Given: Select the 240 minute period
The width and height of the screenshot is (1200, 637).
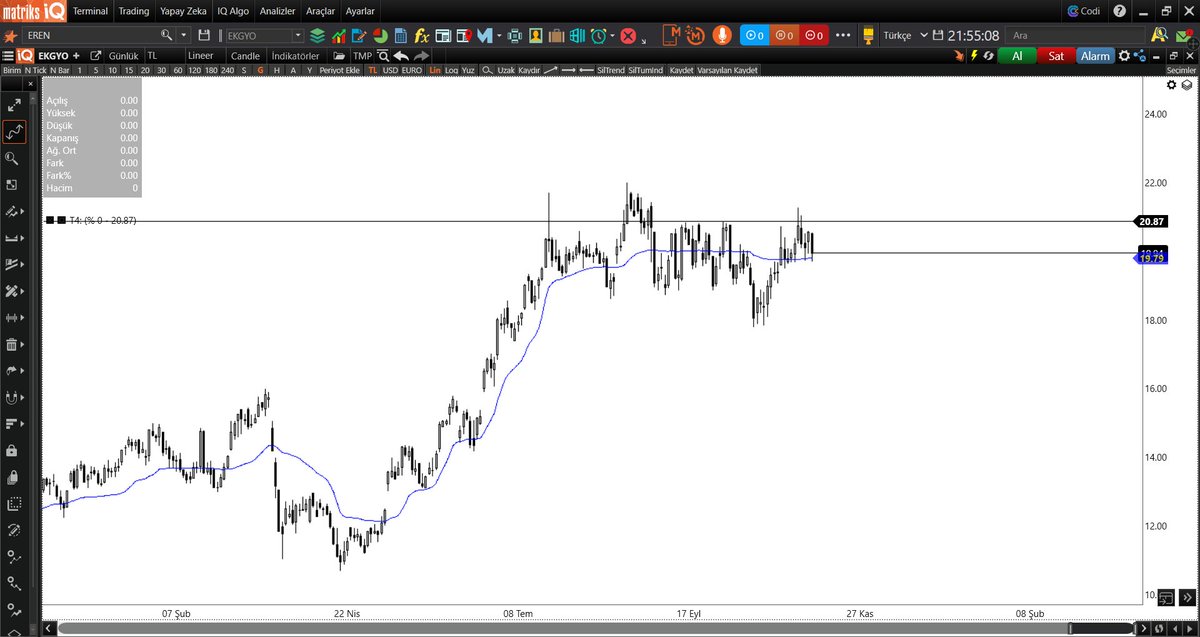Looking at the screenshot, I should click(x=227, y=71).
